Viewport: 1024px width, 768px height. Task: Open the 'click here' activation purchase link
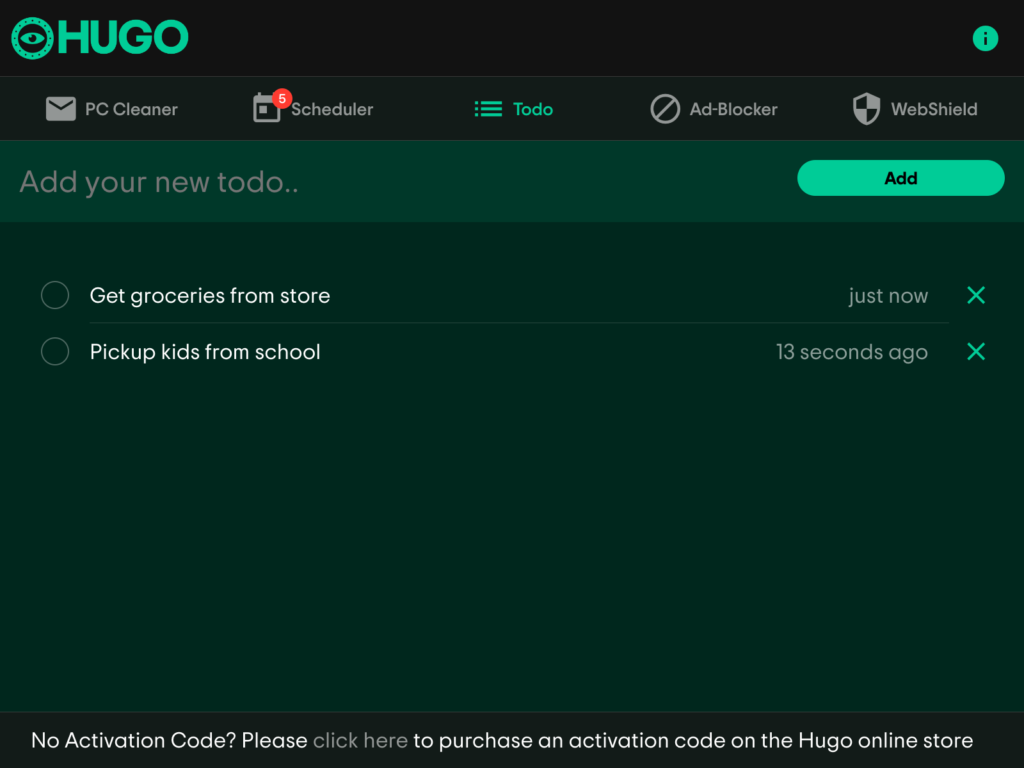(360, 740)
